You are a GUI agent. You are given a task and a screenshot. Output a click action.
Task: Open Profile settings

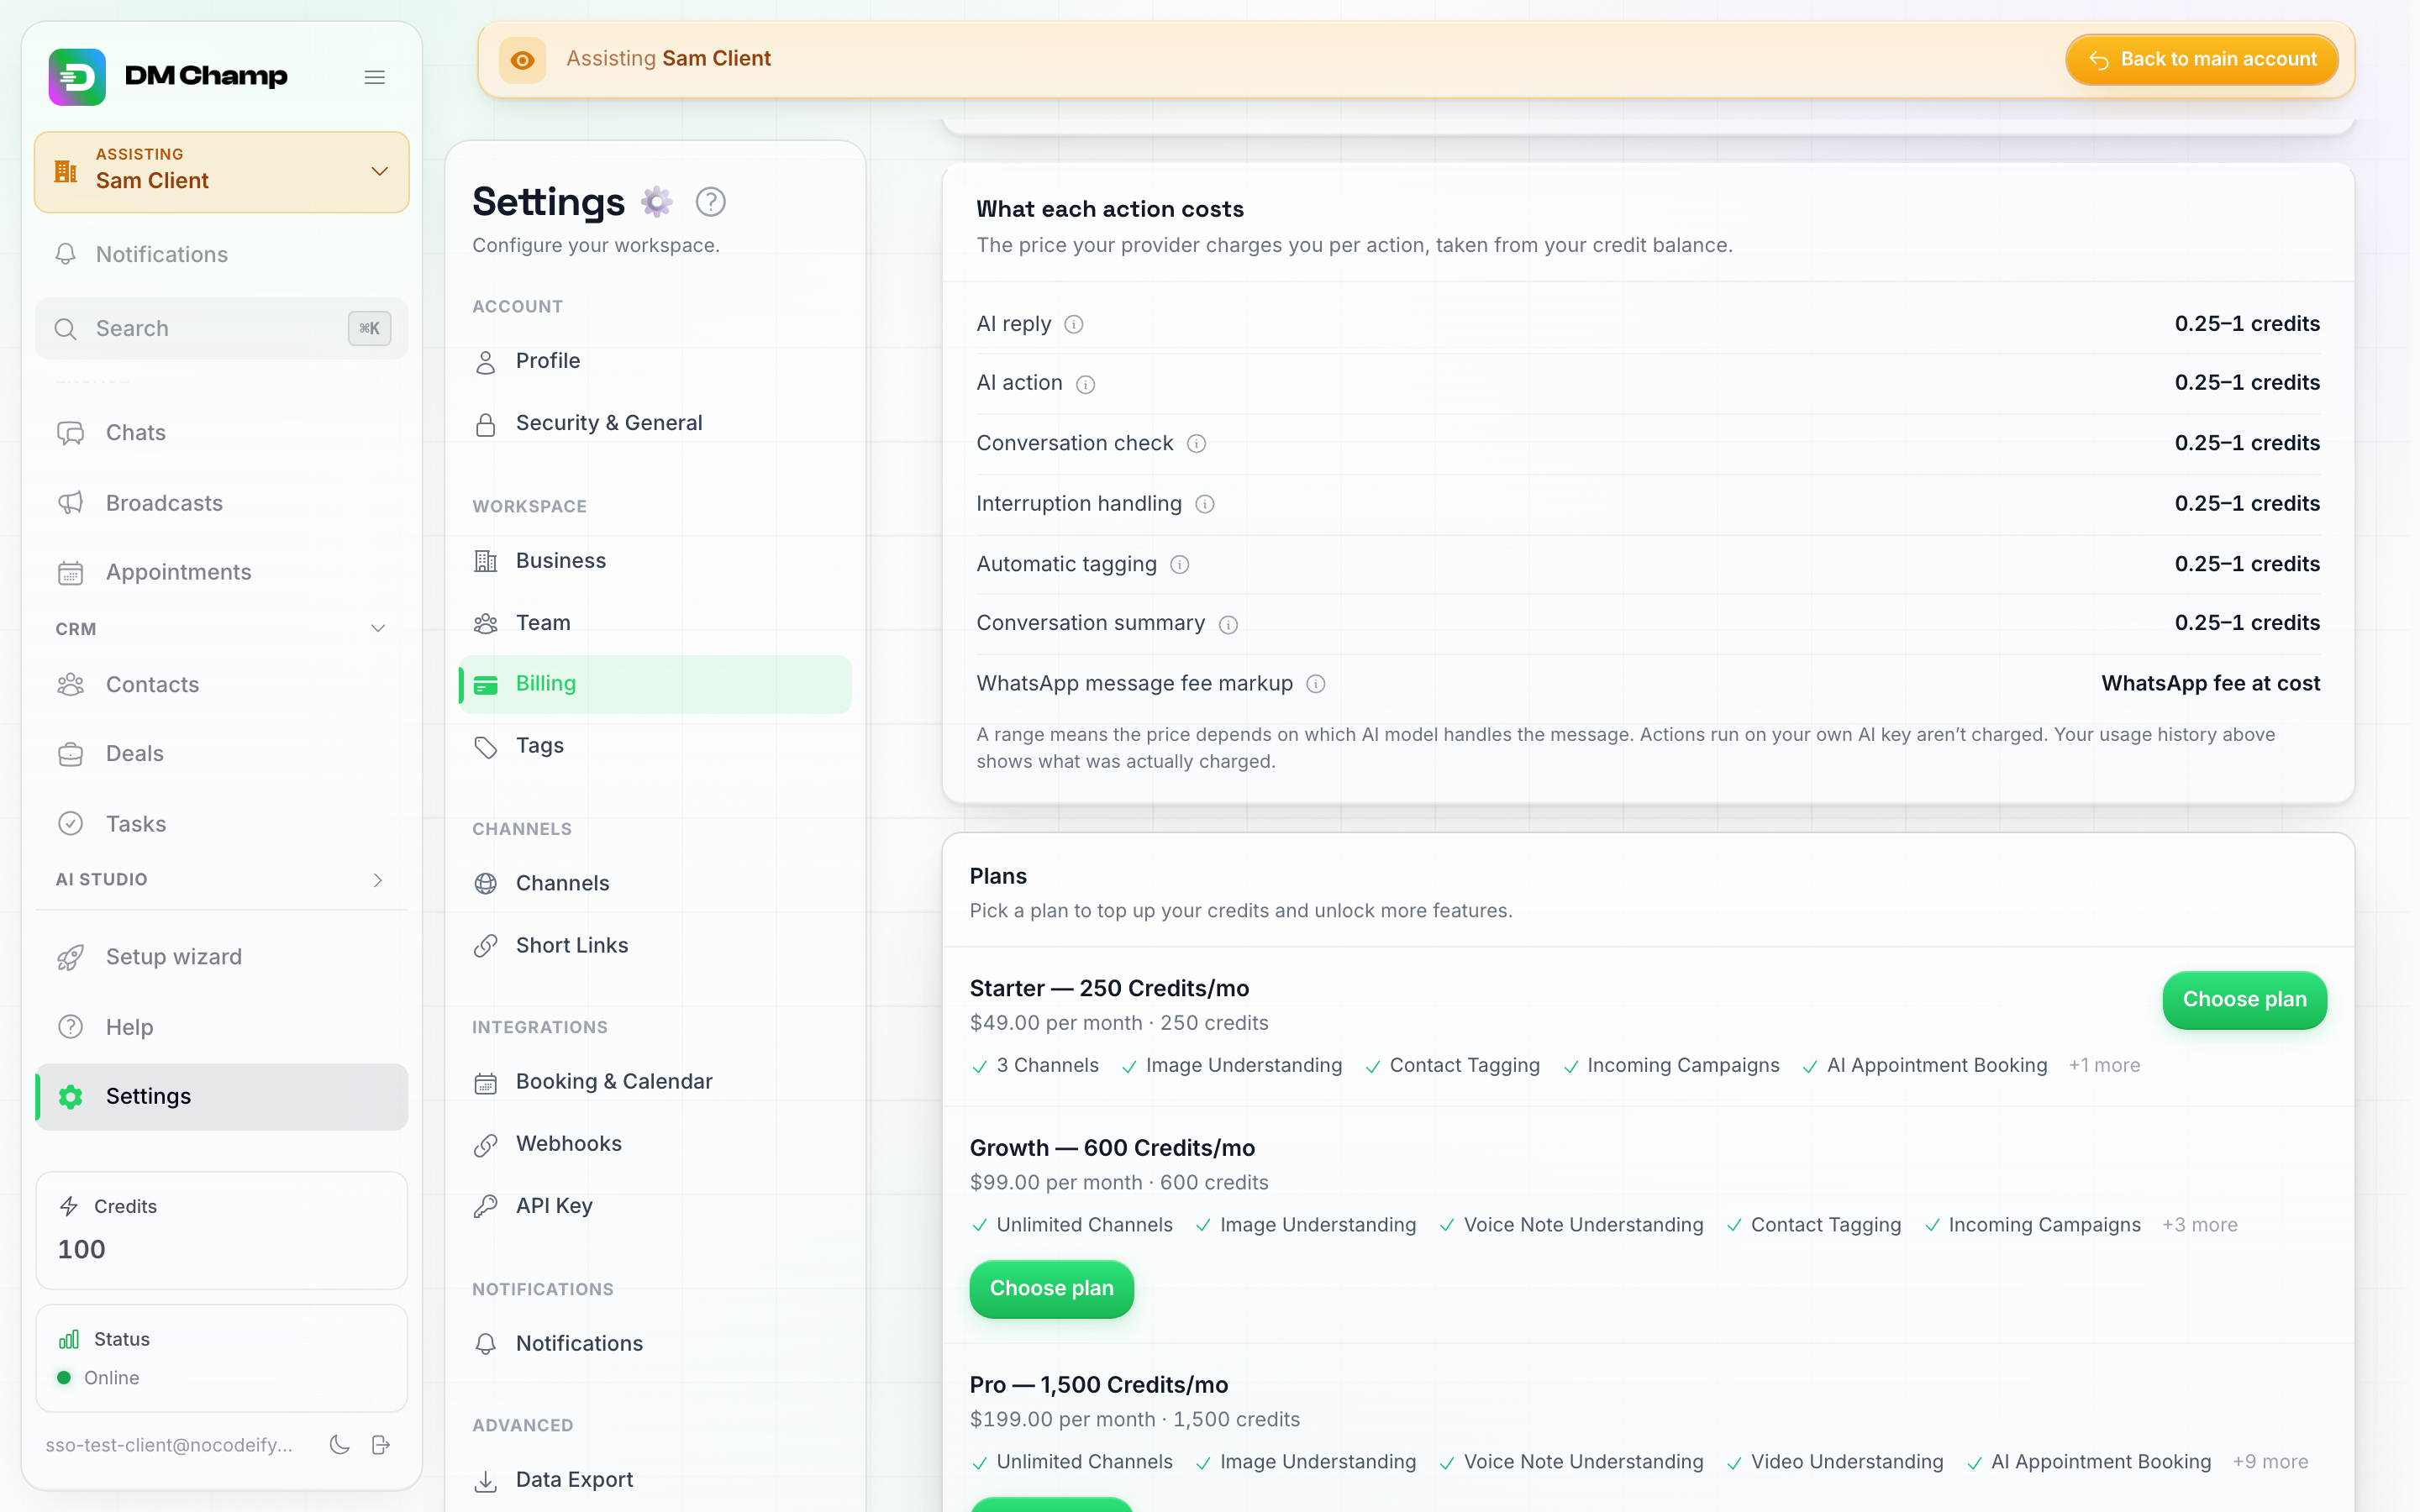tap(655, 361)
